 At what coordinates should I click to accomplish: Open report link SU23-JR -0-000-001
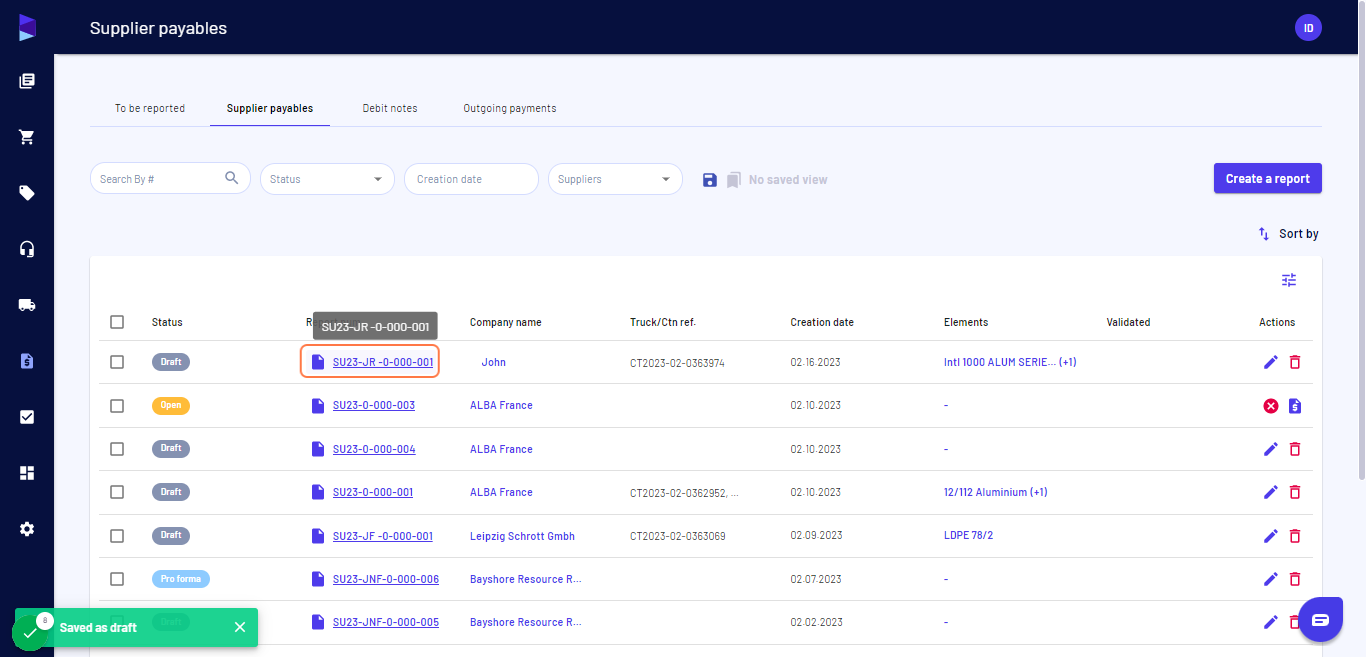pyautogui.click(x=383, y=362)
